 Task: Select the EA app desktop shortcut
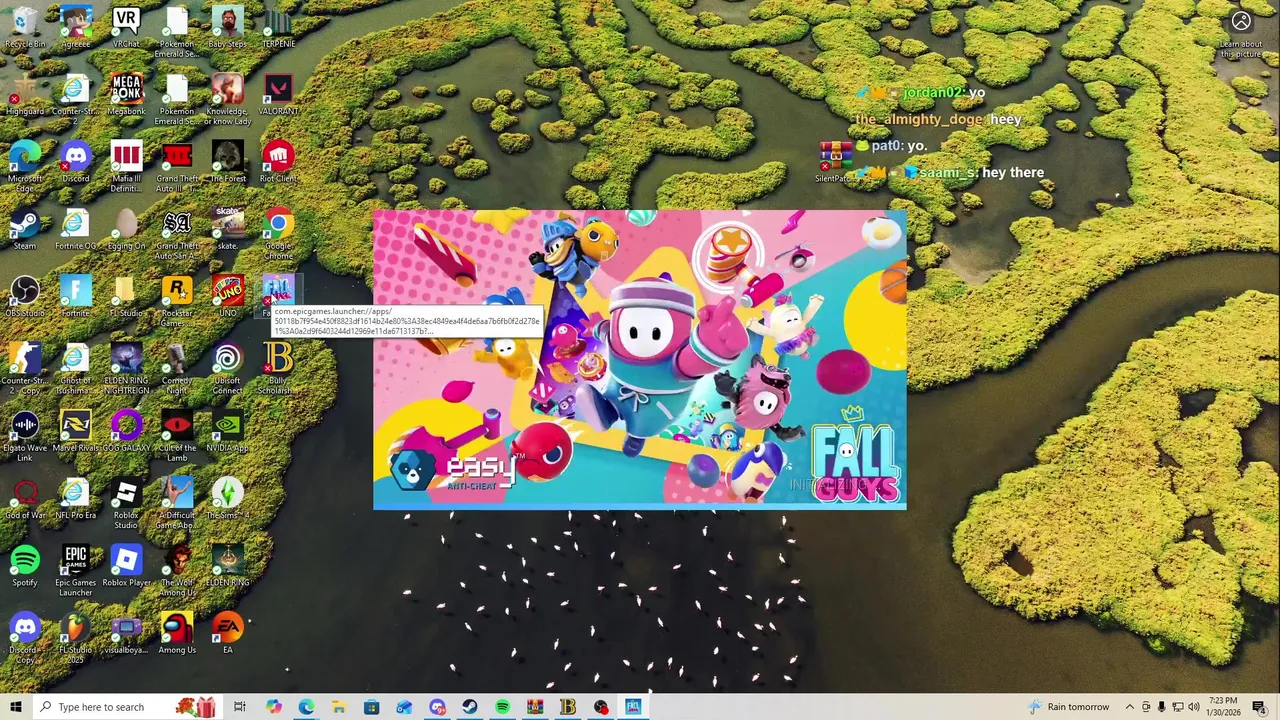coord(227,632)
